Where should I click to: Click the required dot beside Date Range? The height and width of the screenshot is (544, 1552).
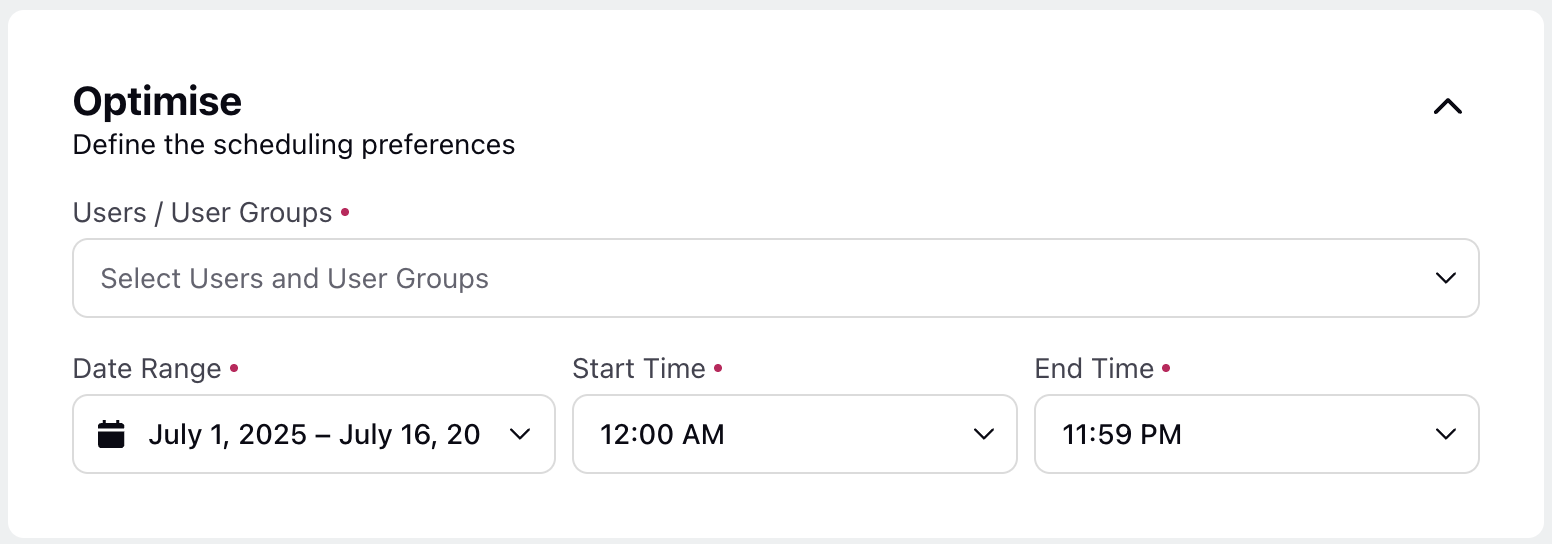[234, 368]
